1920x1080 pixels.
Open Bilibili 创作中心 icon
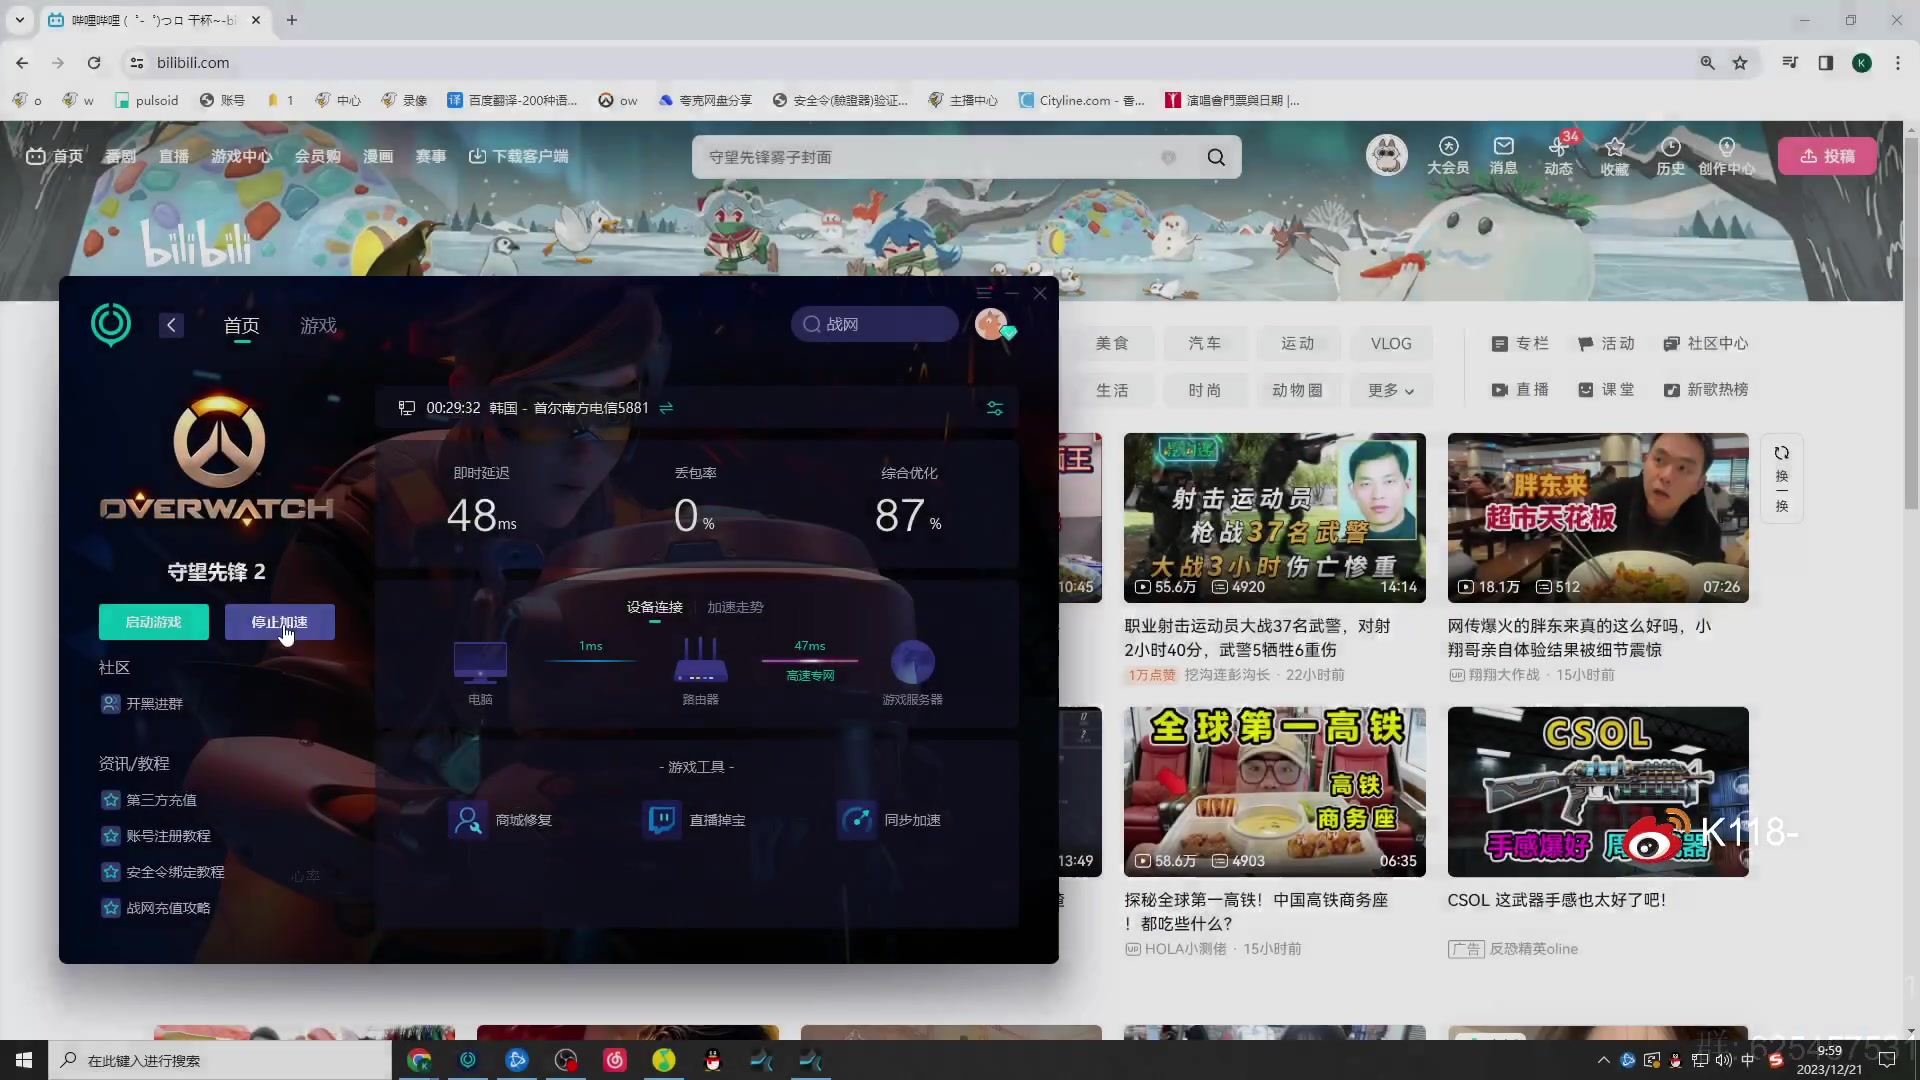pos(1726,156)
